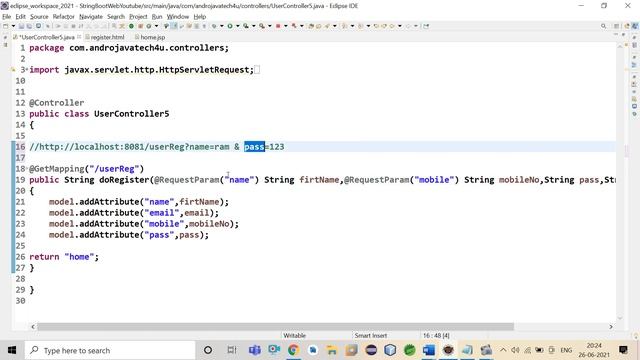The image size is (640, 360).
Task: Open the Back navigation history dropdown arrow
Action: [x=400, y=26]
